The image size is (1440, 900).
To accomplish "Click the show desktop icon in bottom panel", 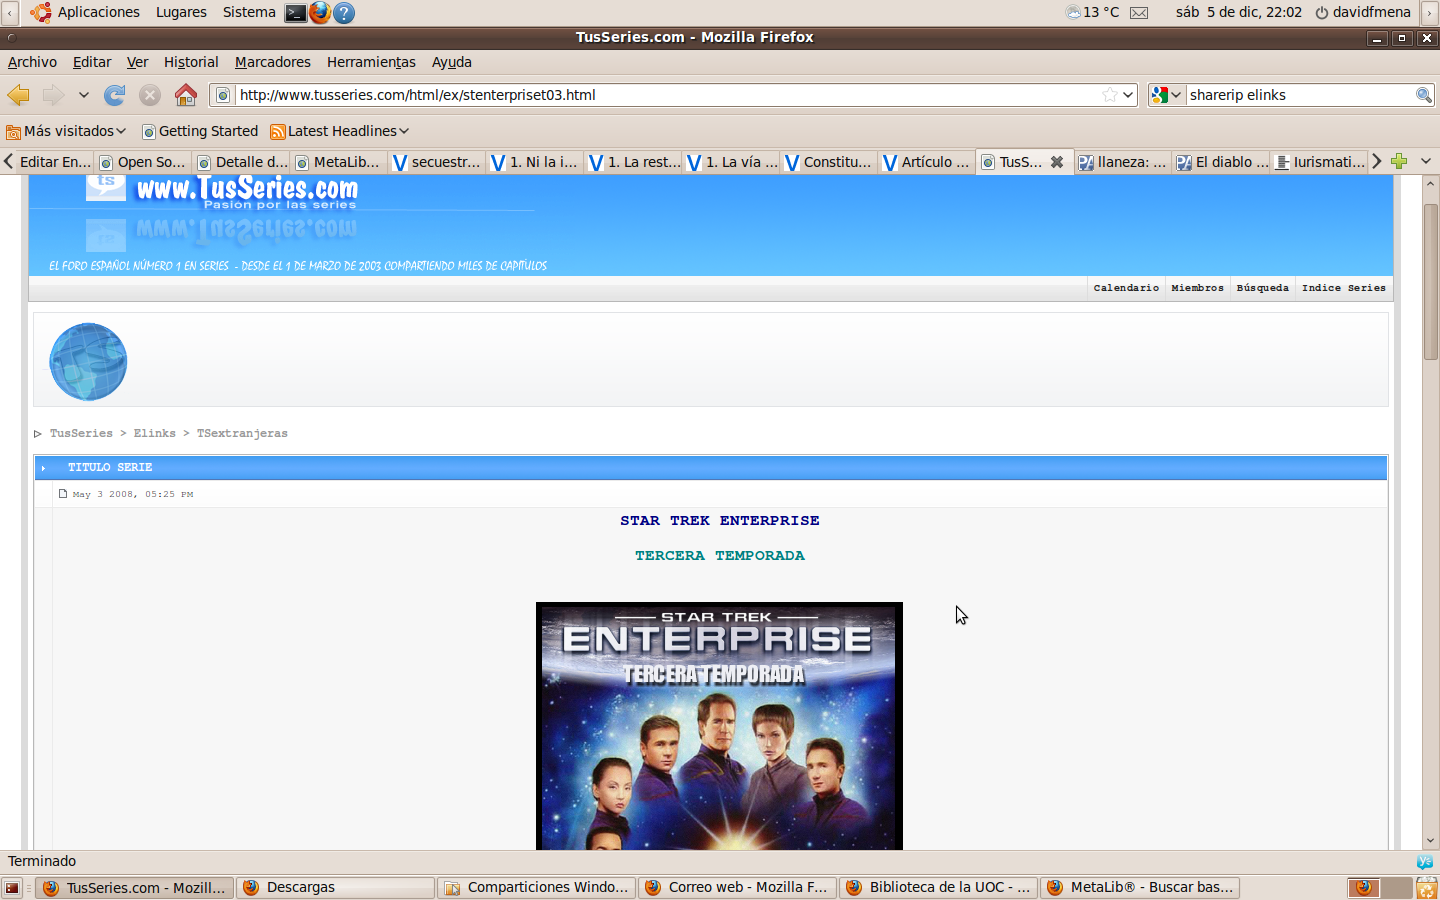I will coord(13,888).
